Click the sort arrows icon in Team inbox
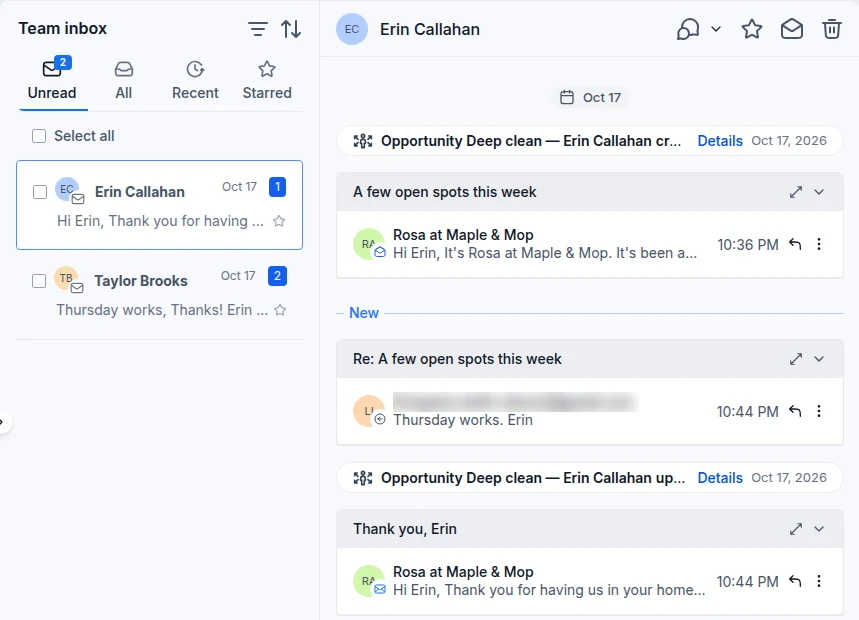The width and height of the screenshot is (859, 620). pyautogui.click(x=291, y=29)
